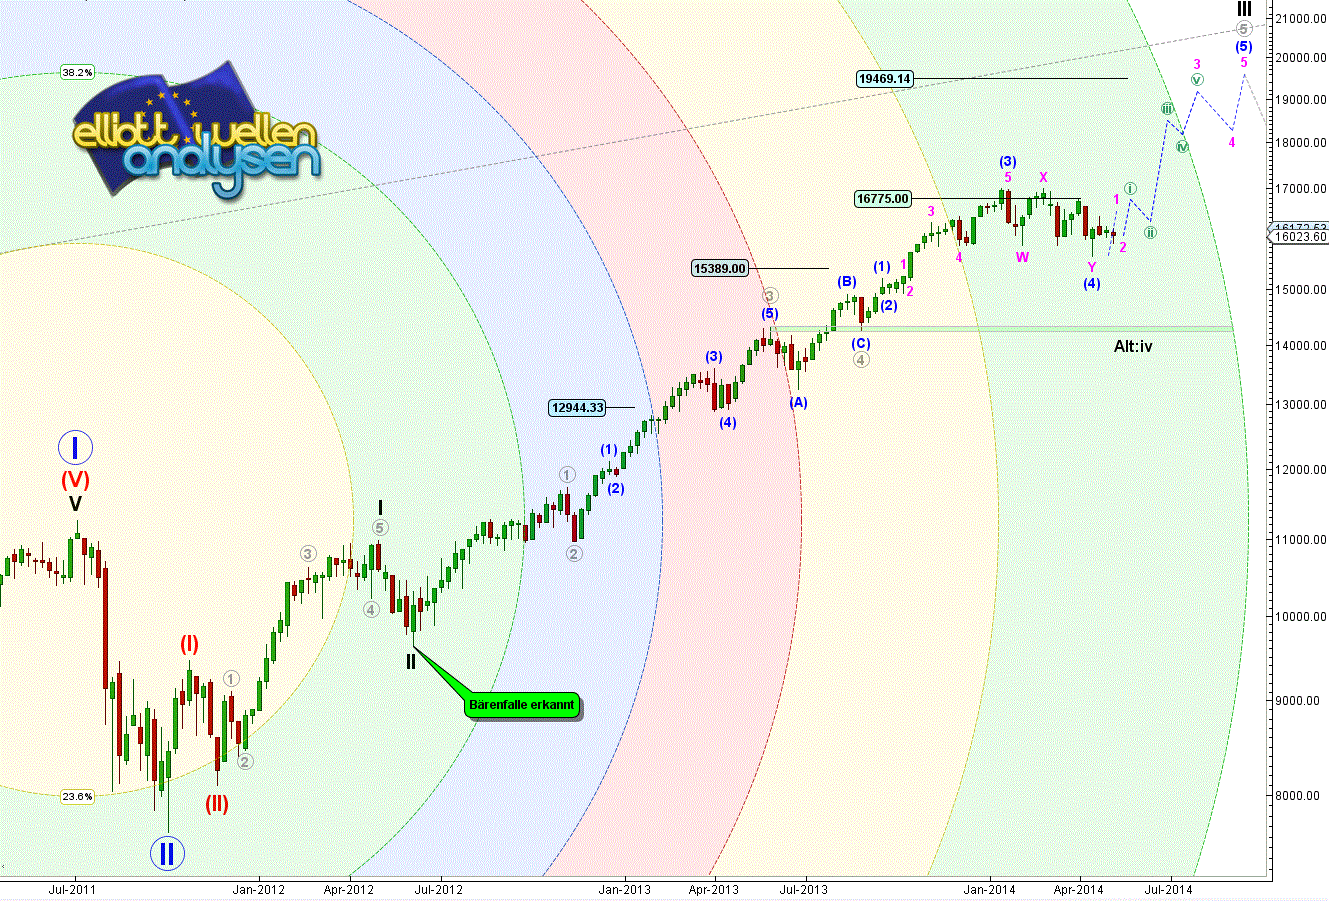
Task: Select the 21000.00 price axis label
Action: (x=1299, y=19)
